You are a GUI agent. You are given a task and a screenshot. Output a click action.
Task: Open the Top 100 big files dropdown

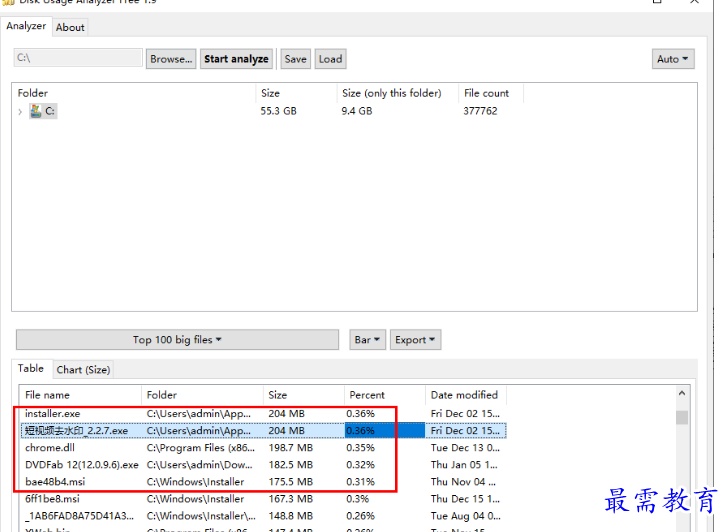tap(177, 340)
